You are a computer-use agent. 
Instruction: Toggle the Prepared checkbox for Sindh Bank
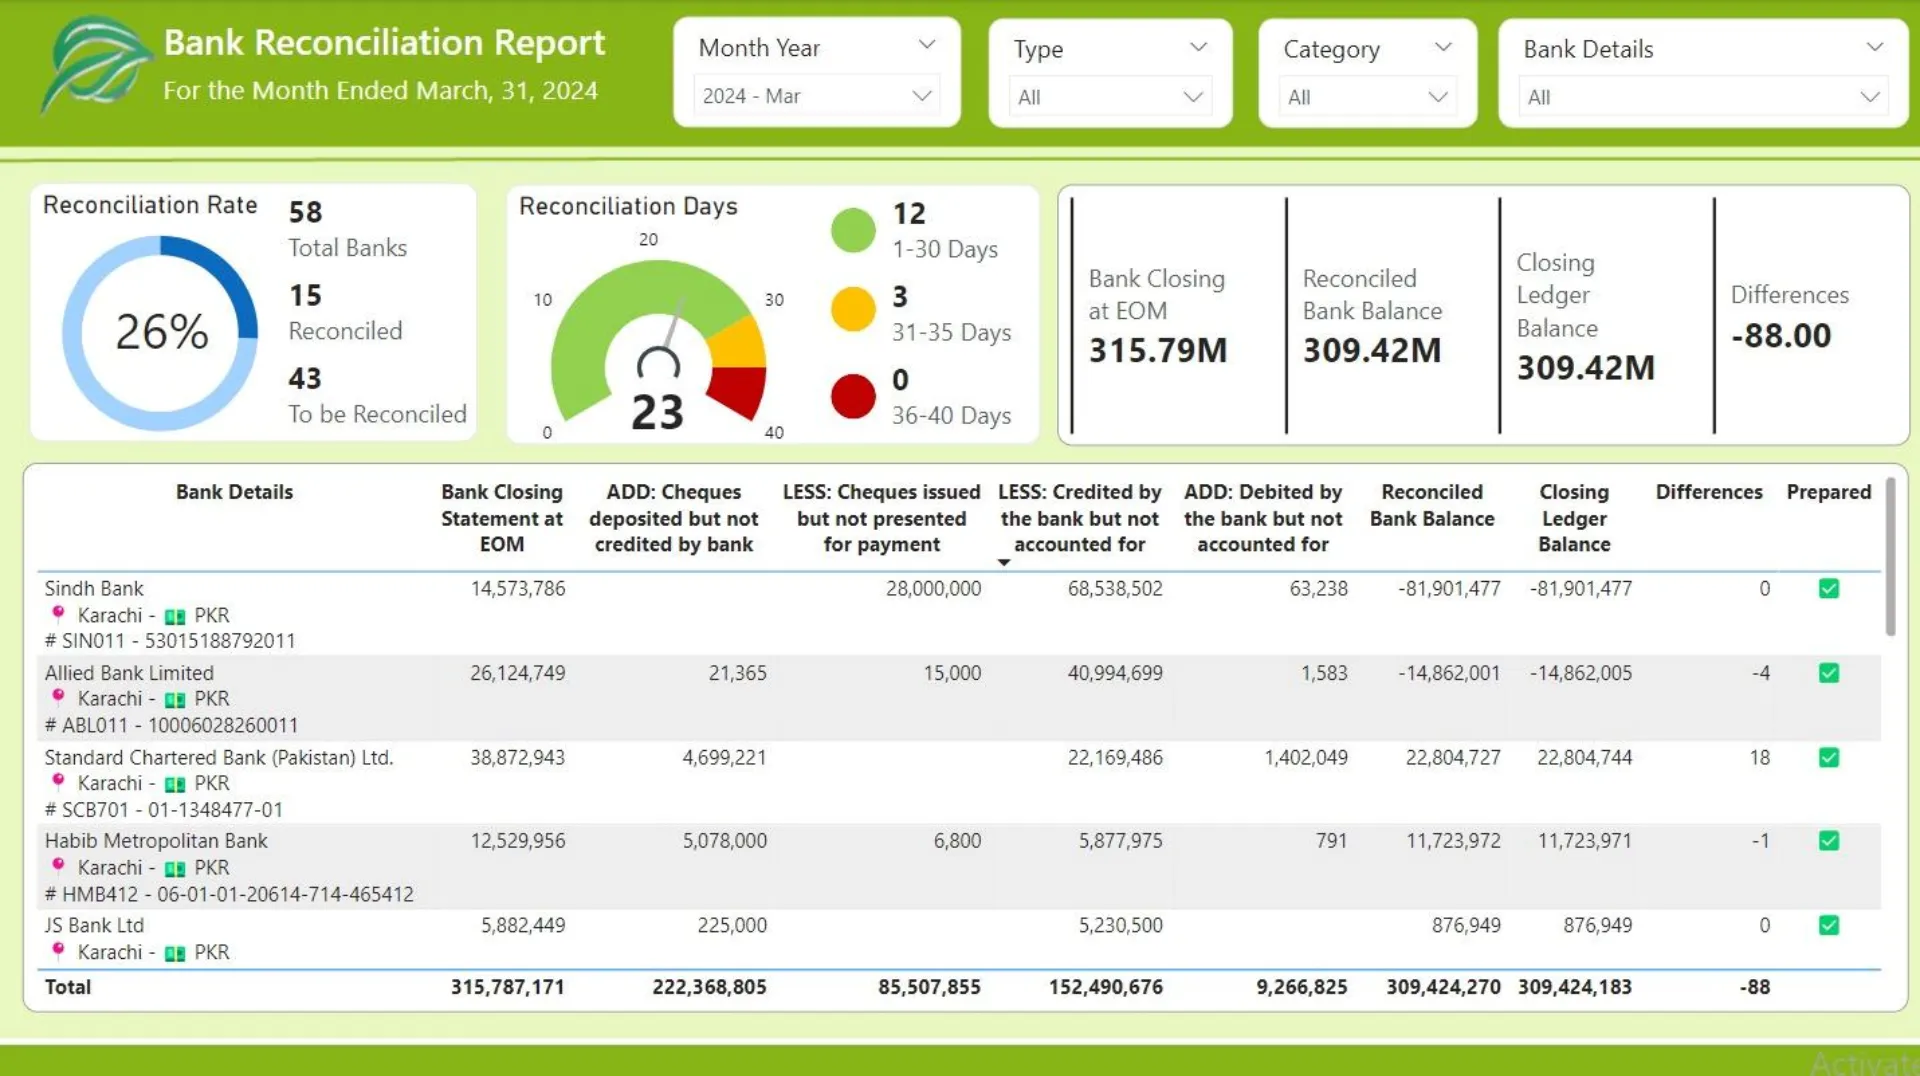coord(1828,589)
